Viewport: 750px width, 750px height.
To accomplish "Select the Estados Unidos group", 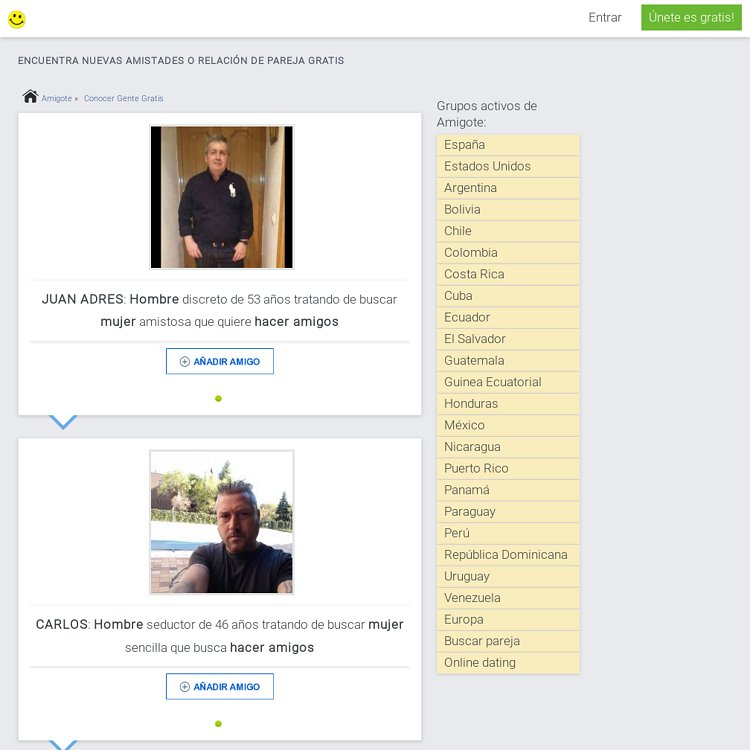I will pyautogui.click(x=508, y=166).
